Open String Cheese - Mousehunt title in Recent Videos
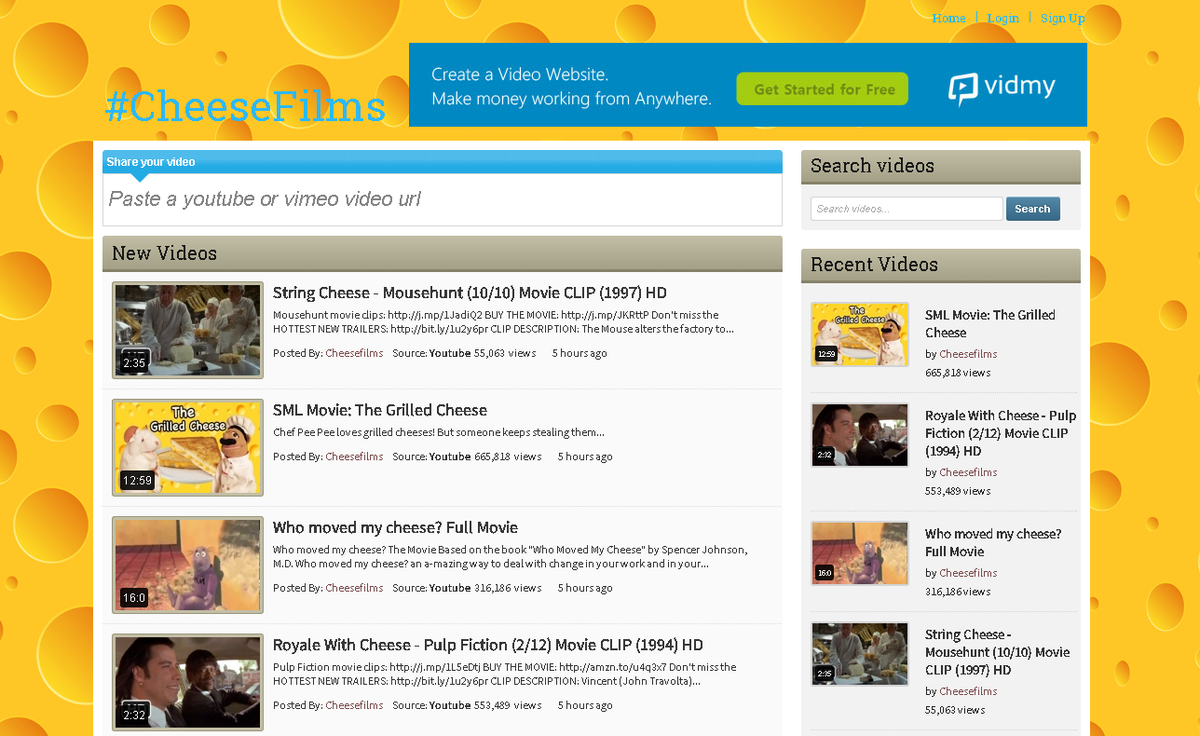 coord(997,652)
